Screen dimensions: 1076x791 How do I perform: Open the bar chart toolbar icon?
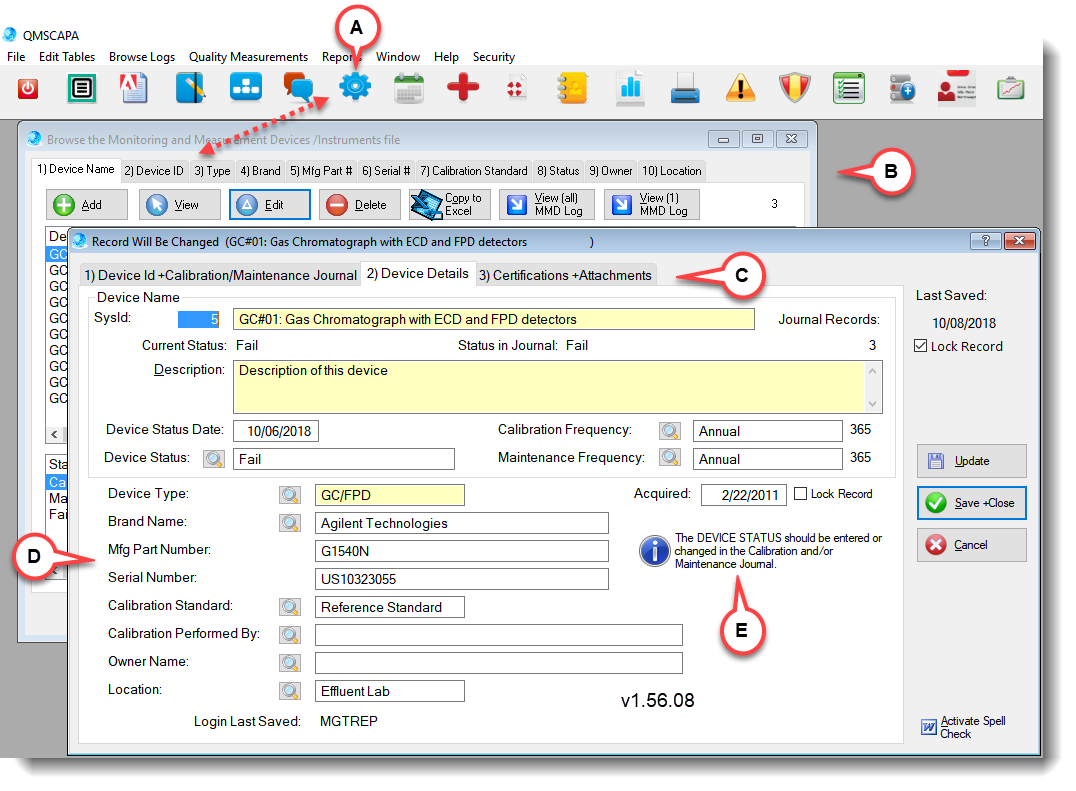click(630, 88)
